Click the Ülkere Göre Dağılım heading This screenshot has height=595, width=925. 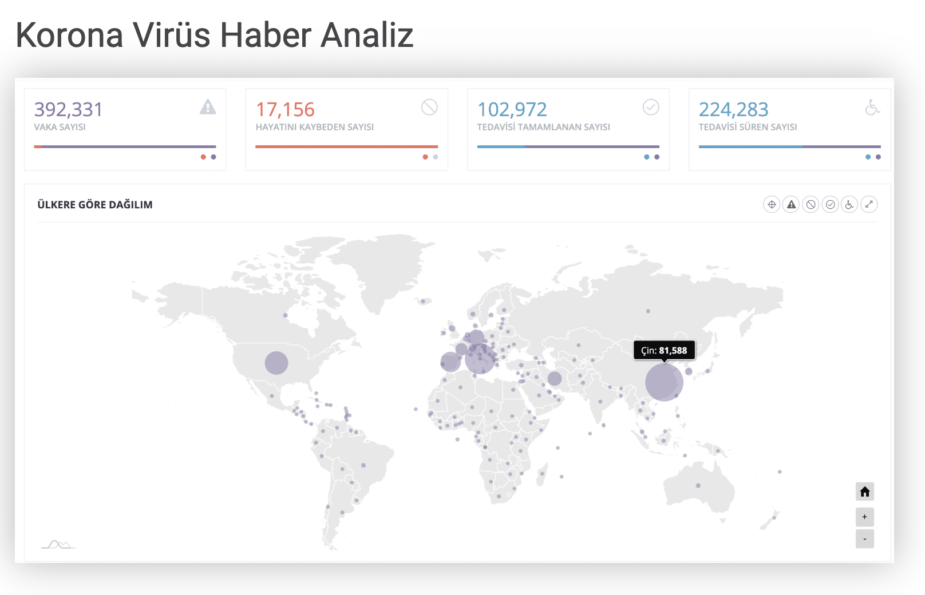95,205
